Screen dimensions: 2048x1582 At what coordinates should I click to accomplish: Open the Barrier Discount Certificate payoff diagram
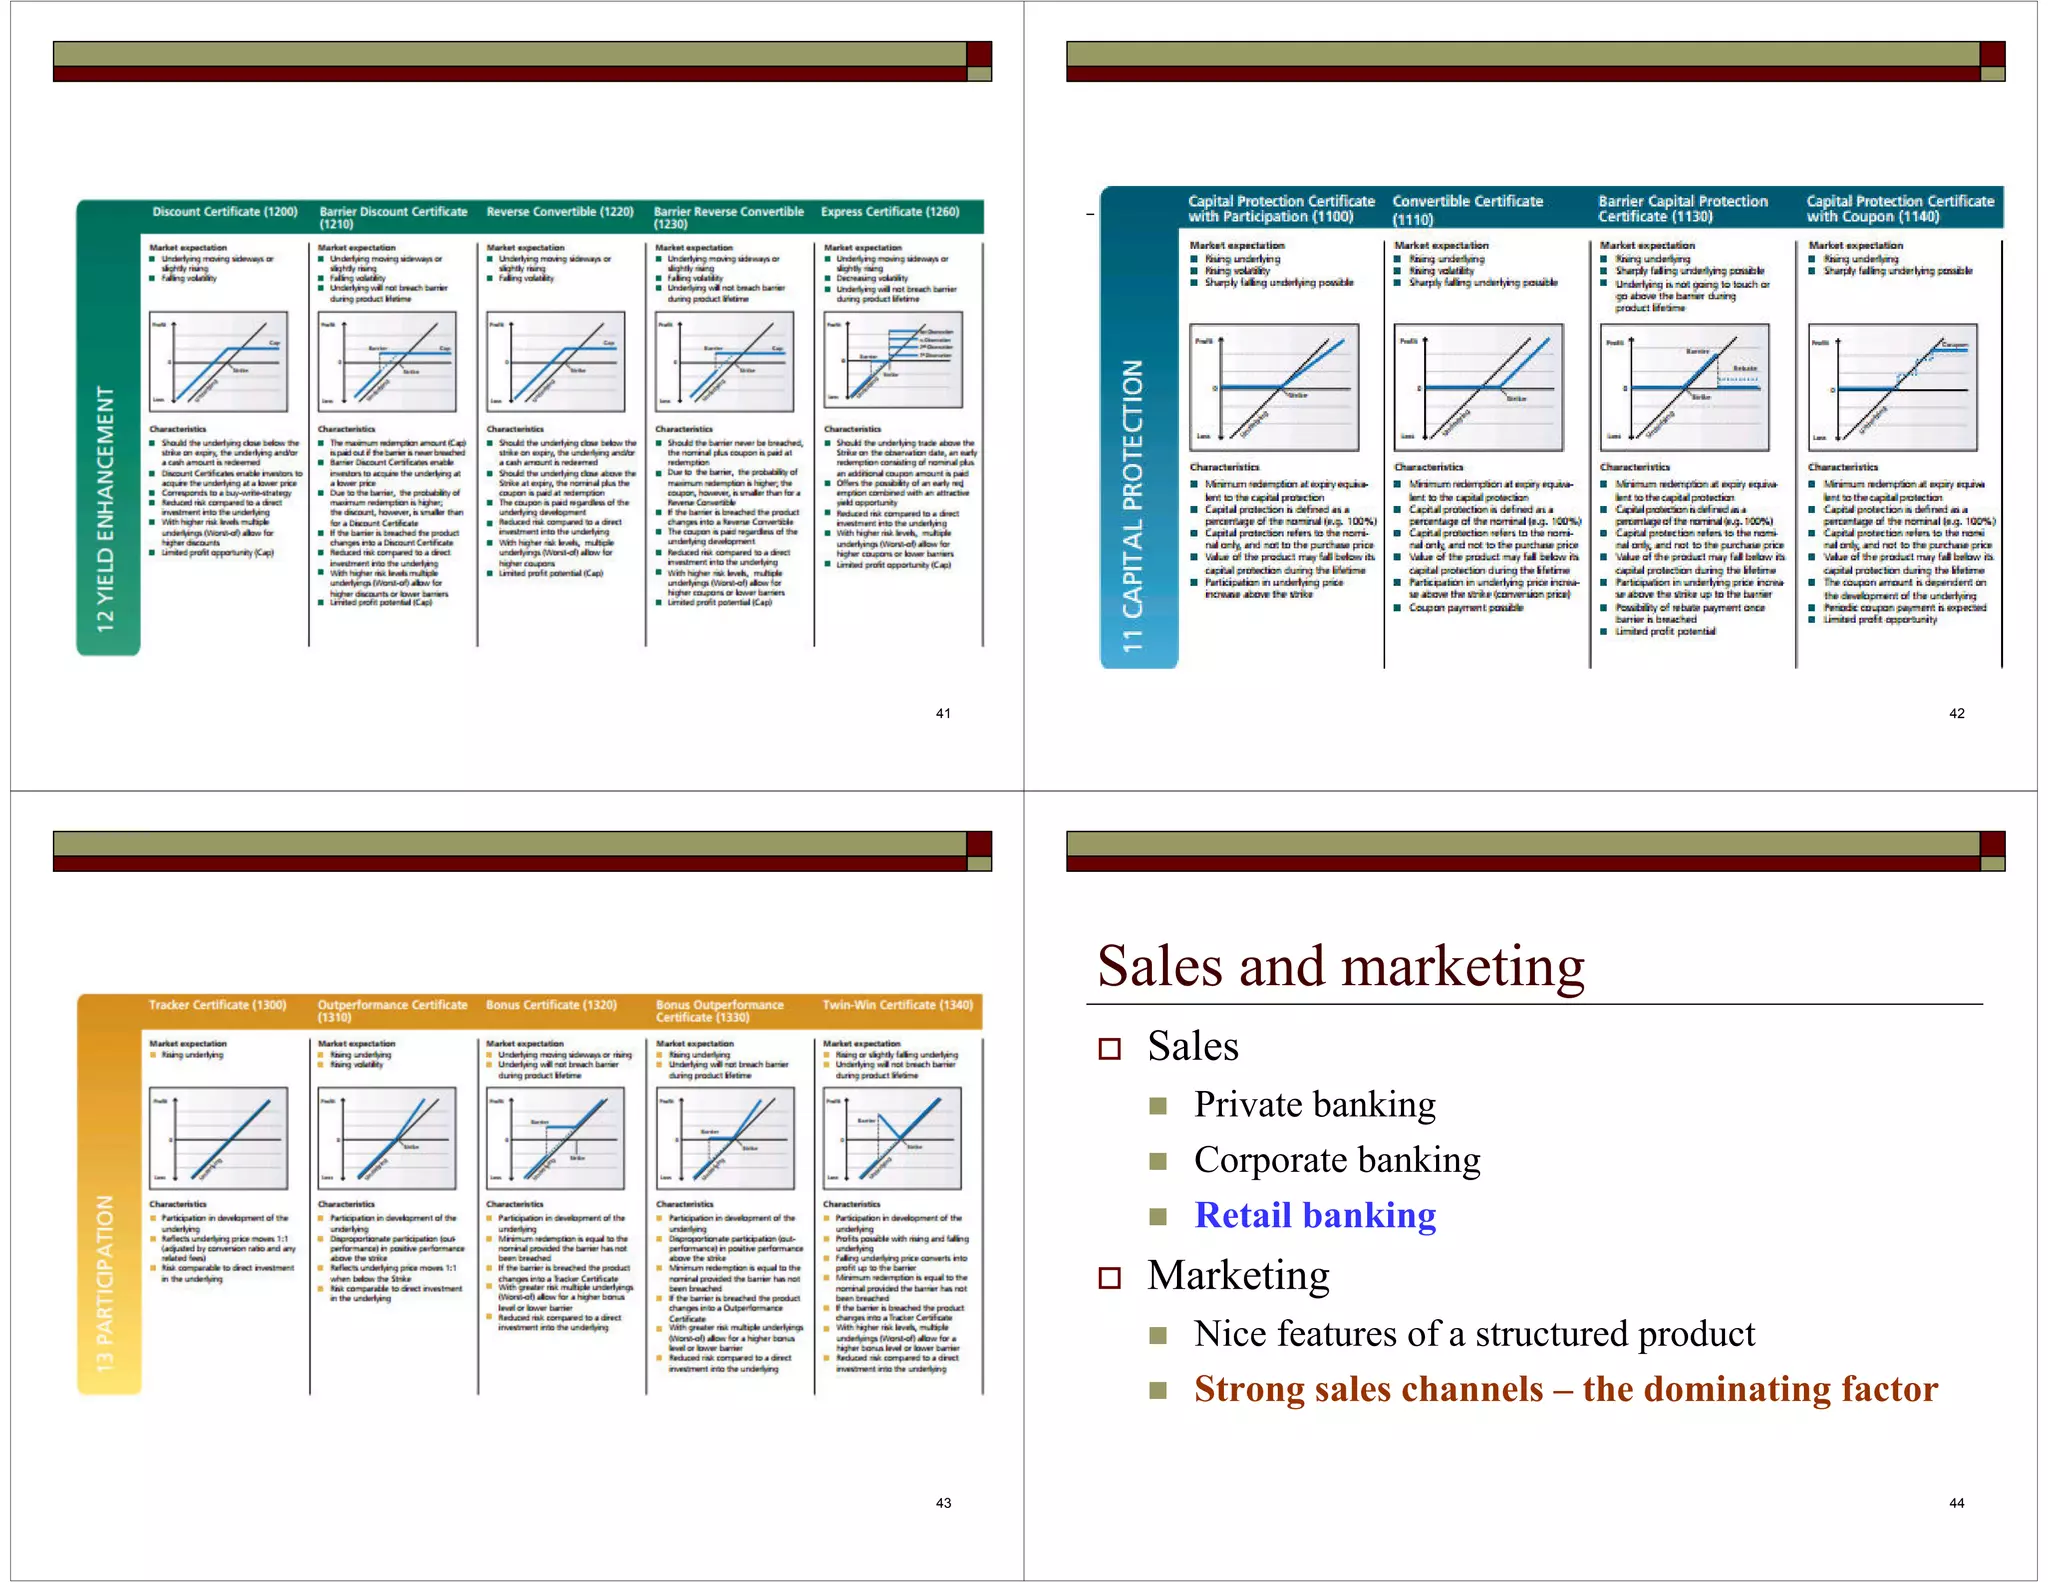coord(387,361)
